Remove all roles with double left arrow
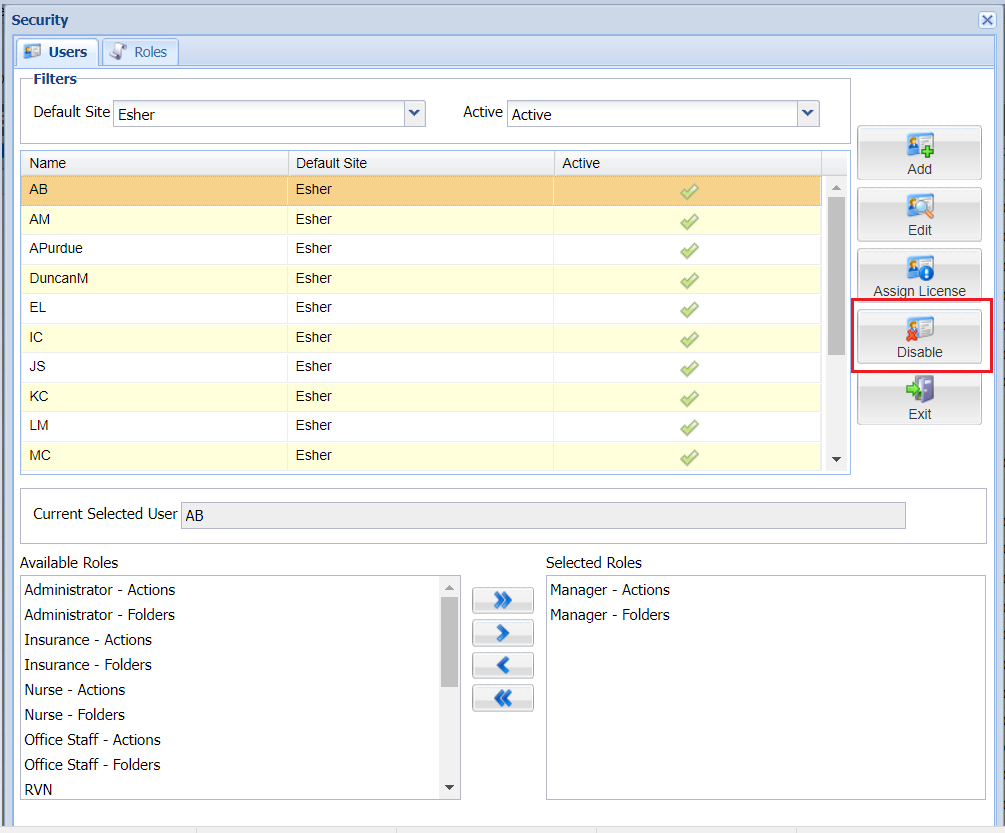This screenshot has width=1005, height=833. 502,698
